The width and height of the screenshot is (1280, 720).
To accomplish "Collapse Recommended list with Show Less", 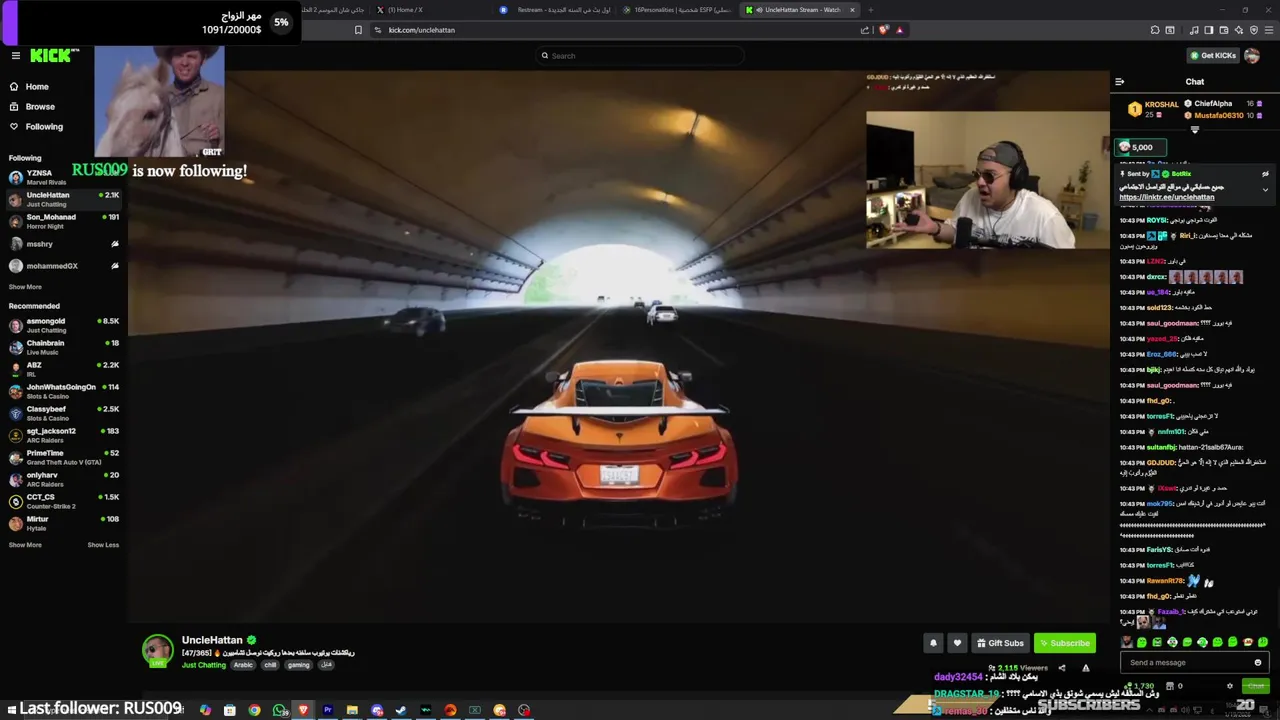I will point(103,545).
